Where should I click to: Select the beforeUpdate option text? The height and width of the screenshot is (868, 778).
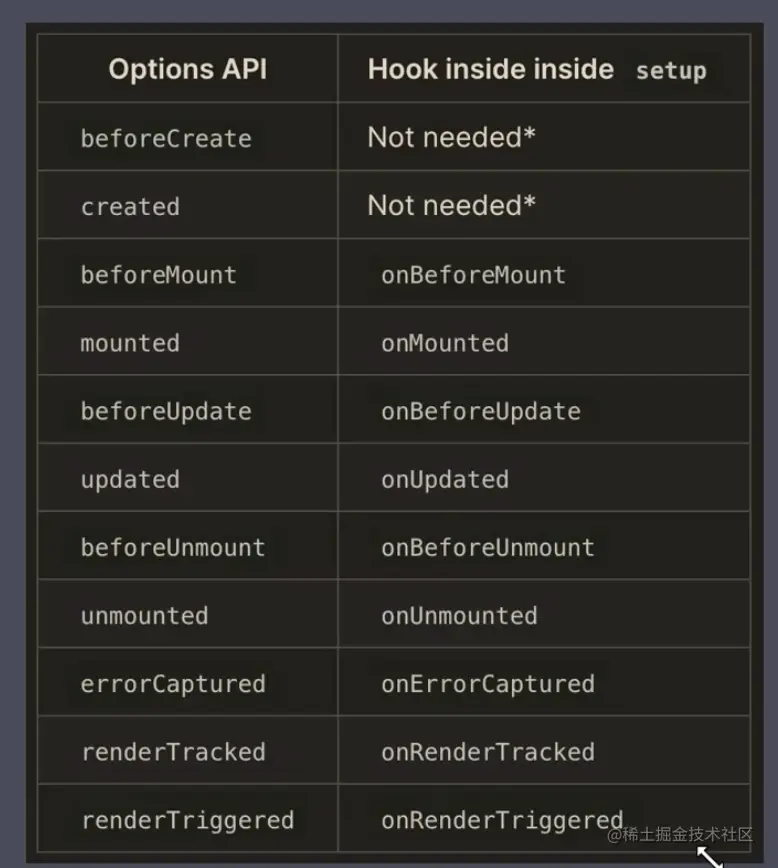point(166,411)
